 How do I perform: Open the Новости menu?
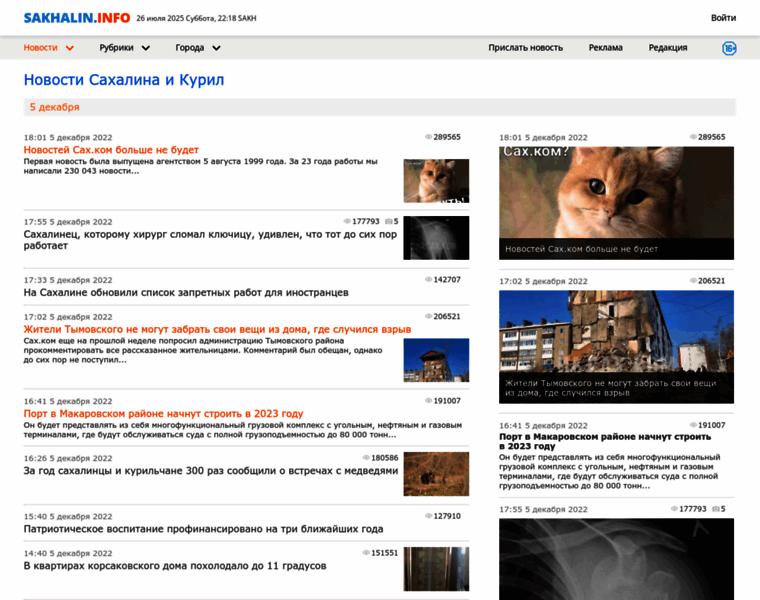[x=41, y=47]
